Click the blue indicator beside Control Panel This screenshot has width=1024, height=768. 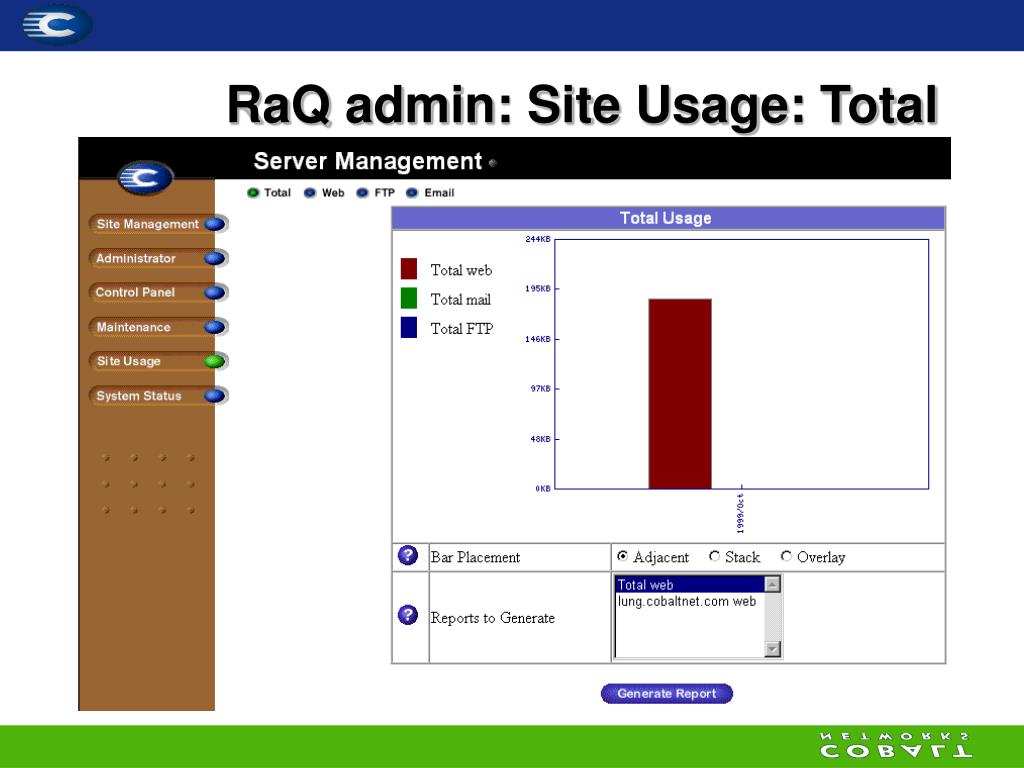[x=214, y=293]
